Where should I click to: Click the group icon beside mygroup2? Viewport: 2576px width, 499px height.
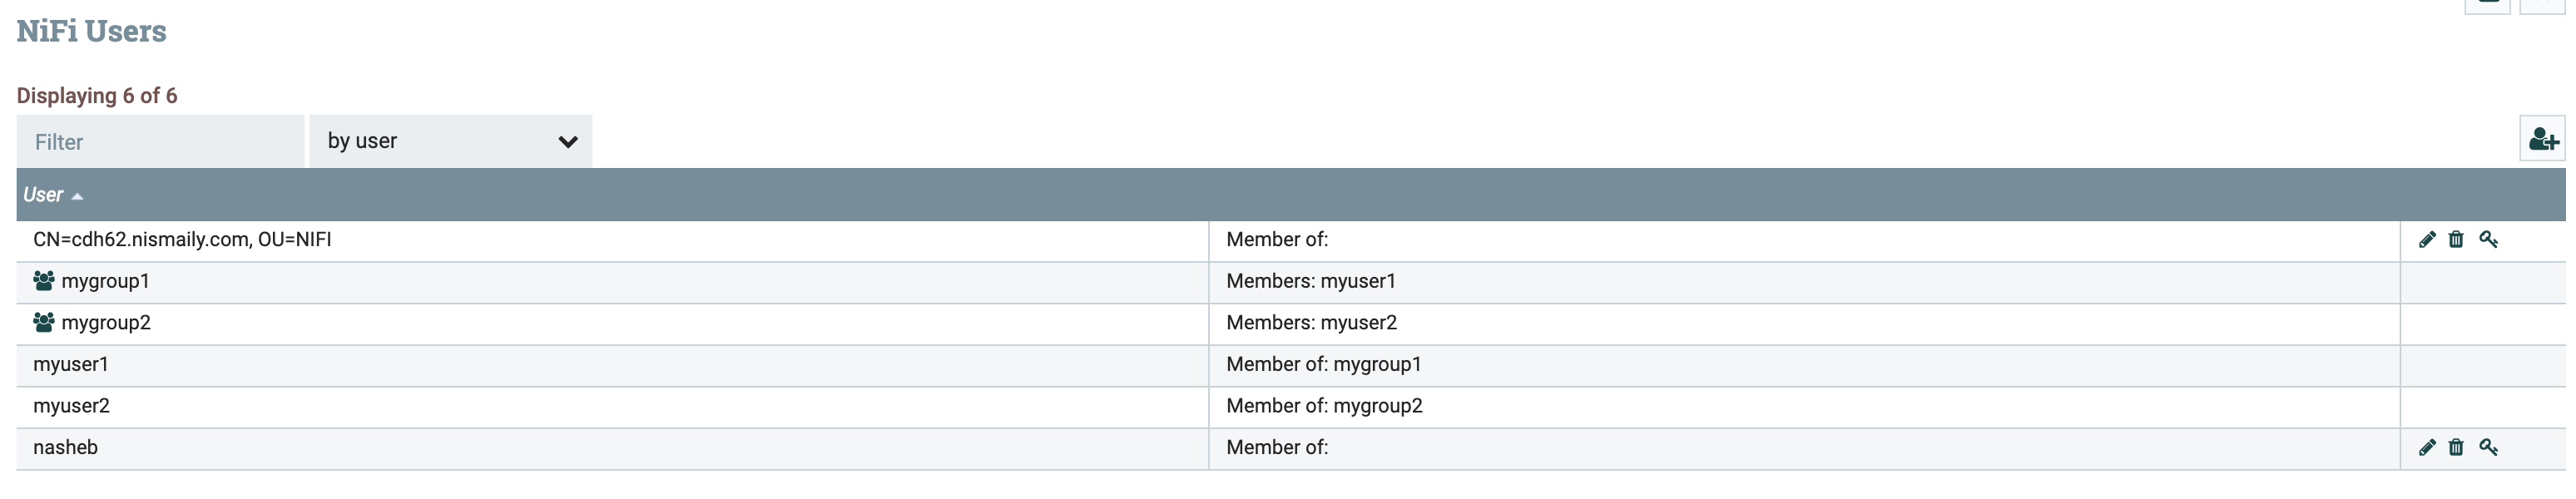pyautogui.click(x=43, y=322)
